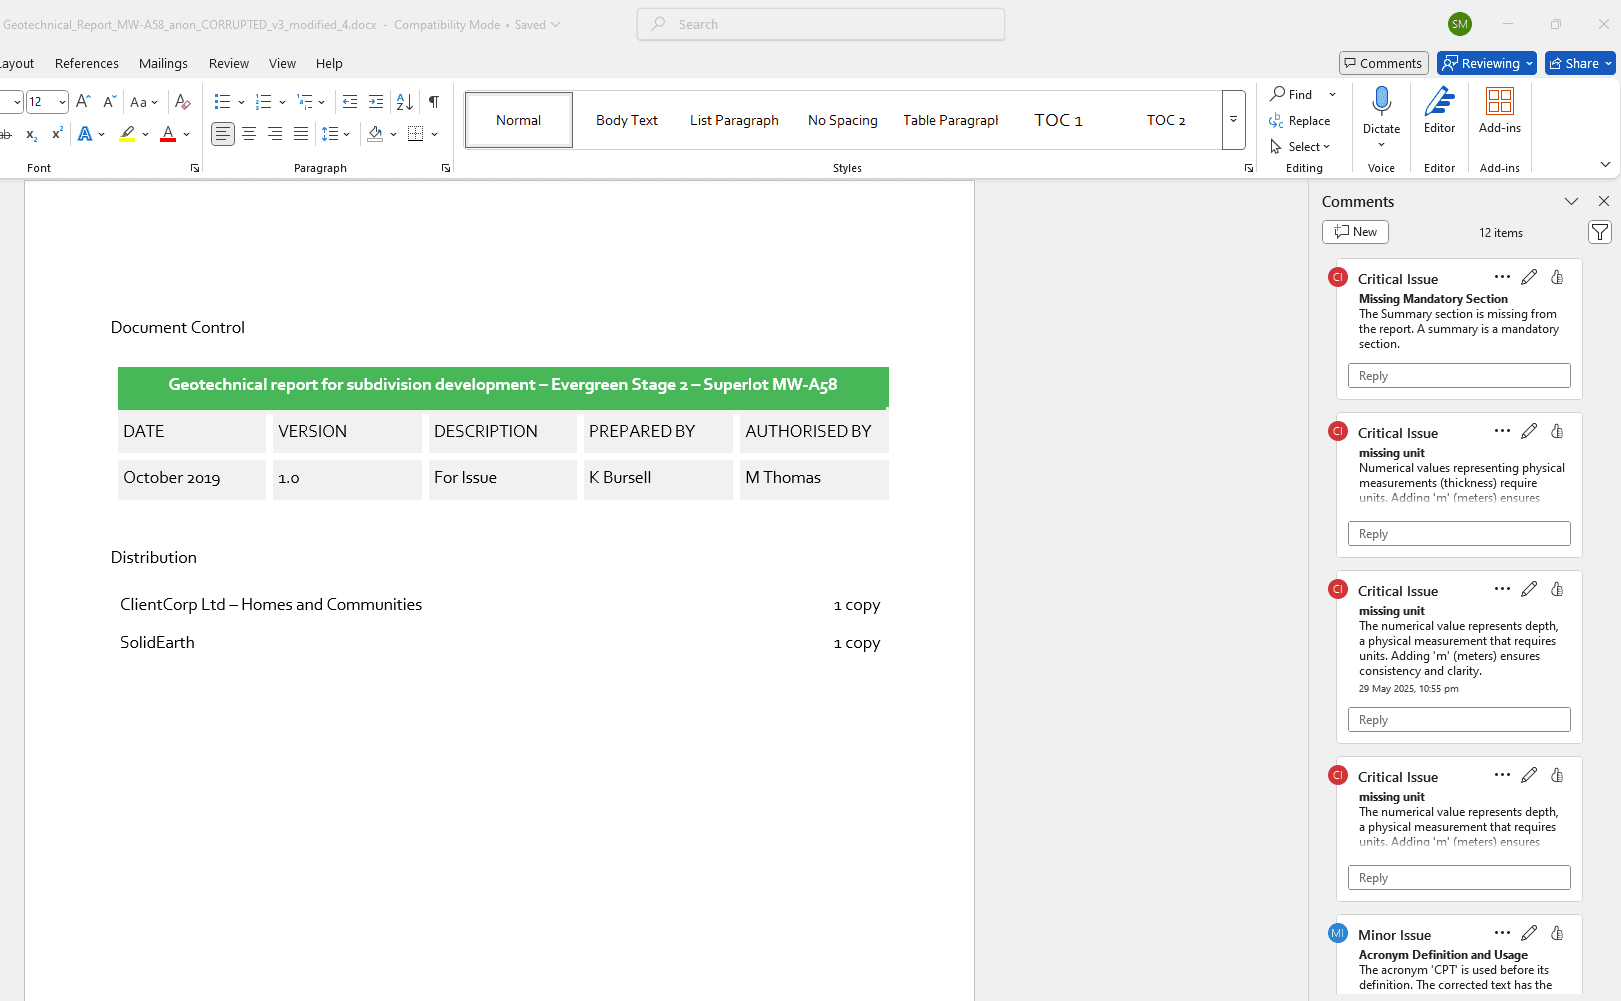Open the References ribbon tab

point(87,64)
